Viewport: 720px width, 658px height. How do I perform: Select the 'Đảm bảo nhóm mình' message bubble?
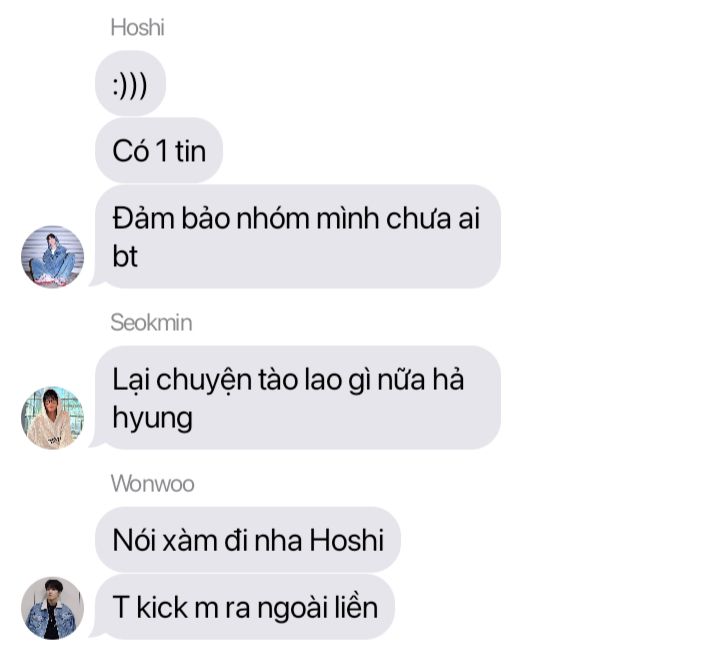(x=298, y=237)
